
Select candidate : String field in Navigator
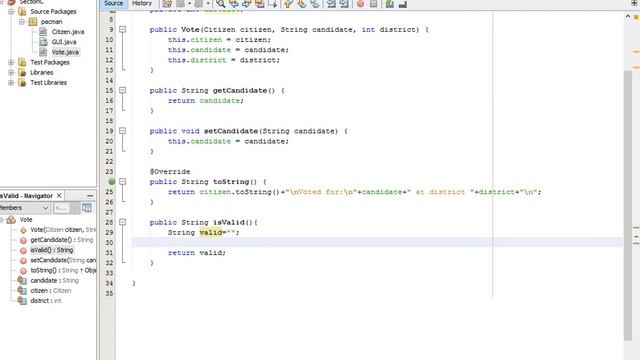(54, 280)
